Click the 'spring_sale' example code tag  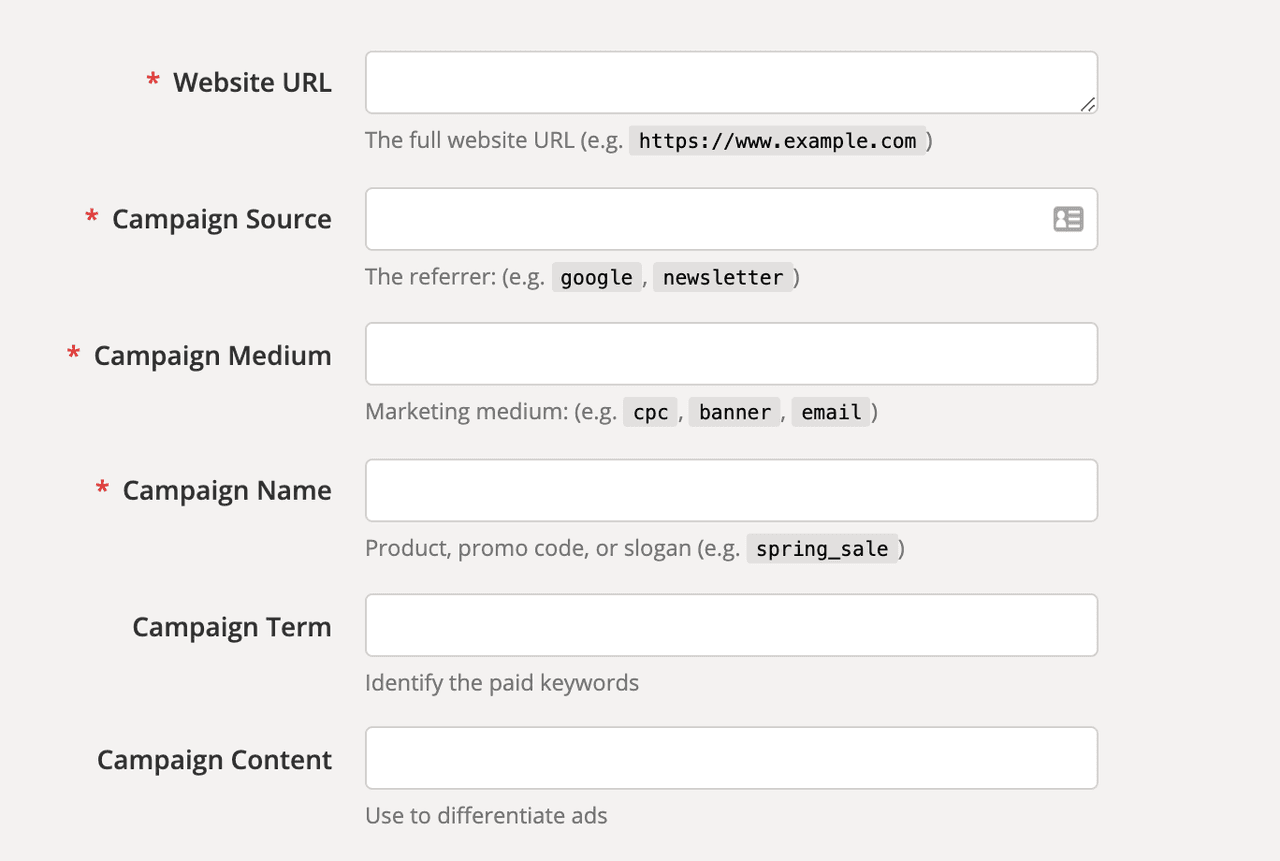(x=821, y=549)
